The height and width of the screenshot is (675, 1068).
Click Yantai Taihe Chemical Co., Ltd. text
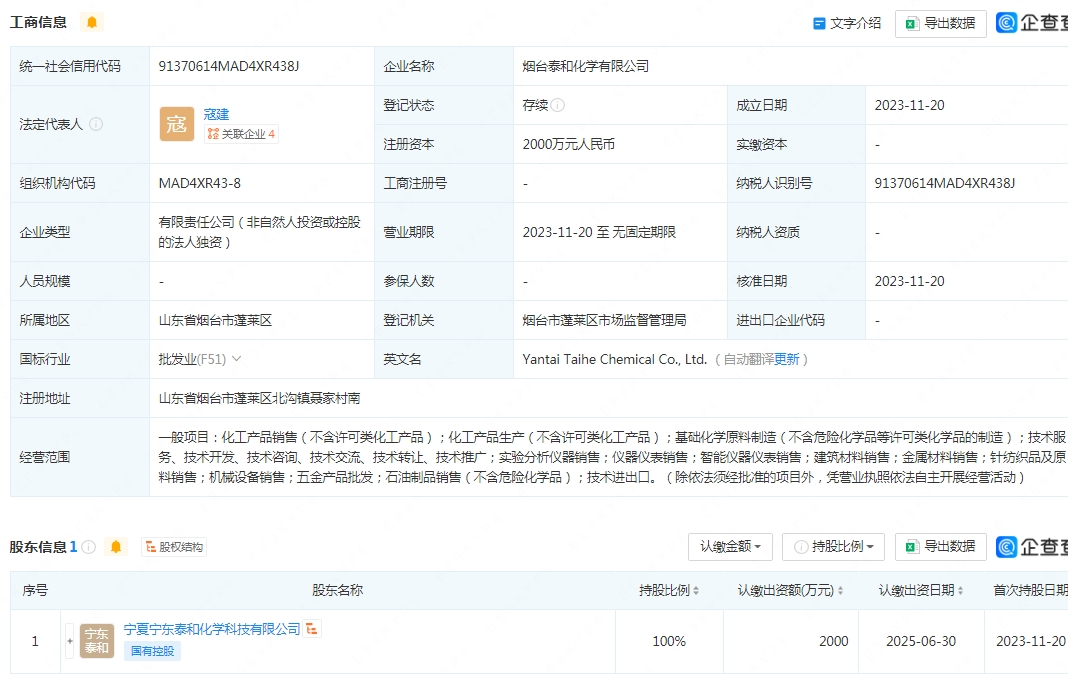[614, 359]
